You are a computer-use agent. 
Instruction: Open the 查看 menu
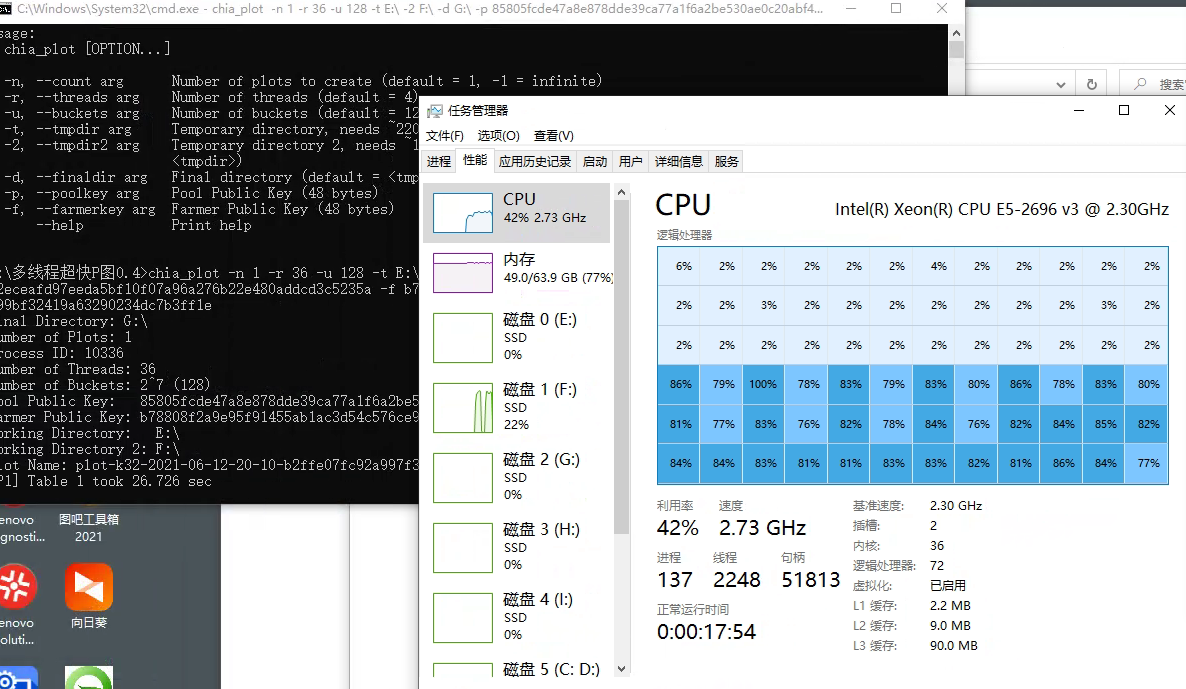tap(555, 135)
